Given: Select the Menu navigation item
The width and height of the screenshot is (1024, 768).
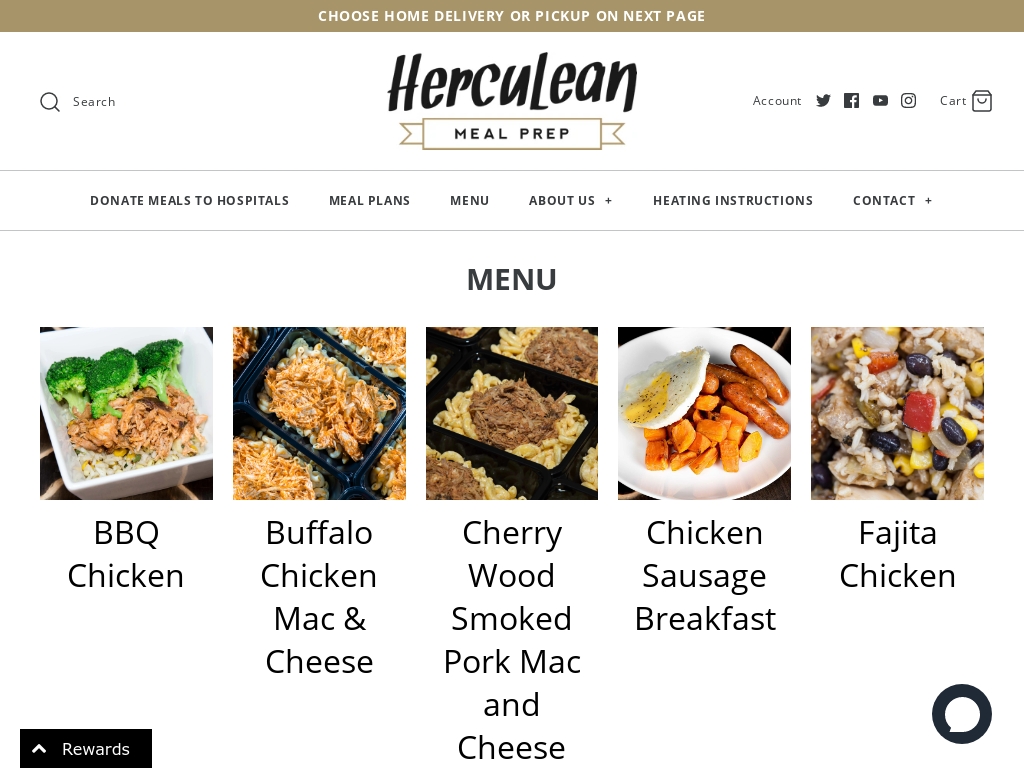Looking at the screenshot, I should coord(470,200).
